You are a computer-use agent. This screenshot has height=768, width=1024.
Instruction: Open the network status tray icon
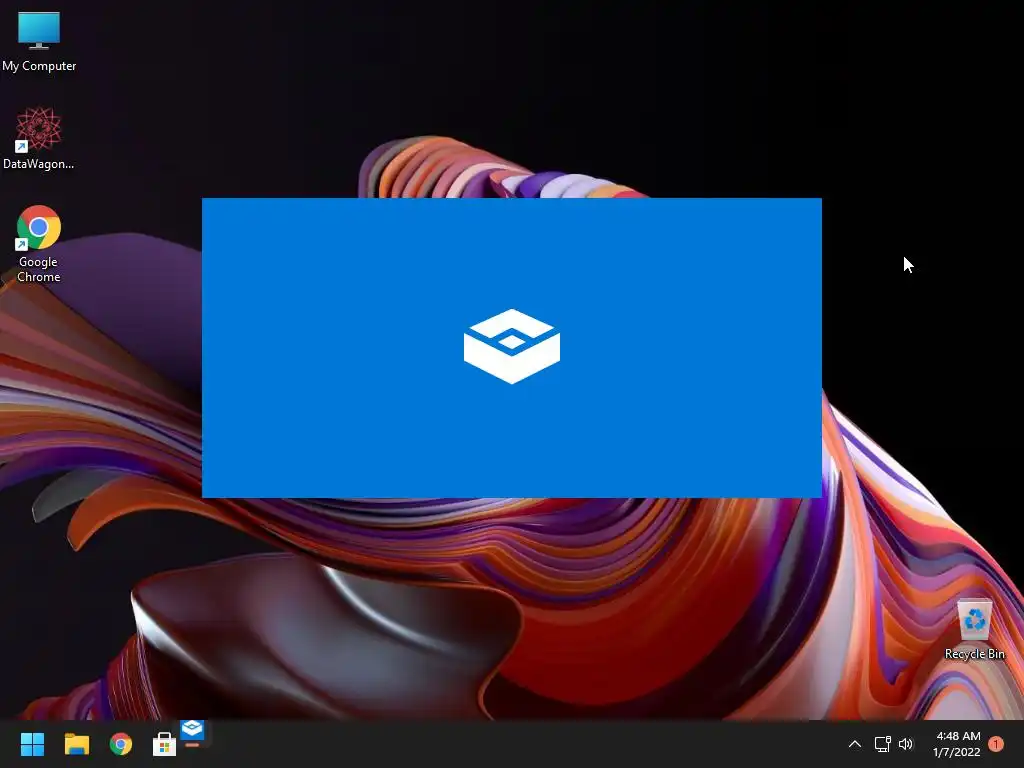point(882,744)
